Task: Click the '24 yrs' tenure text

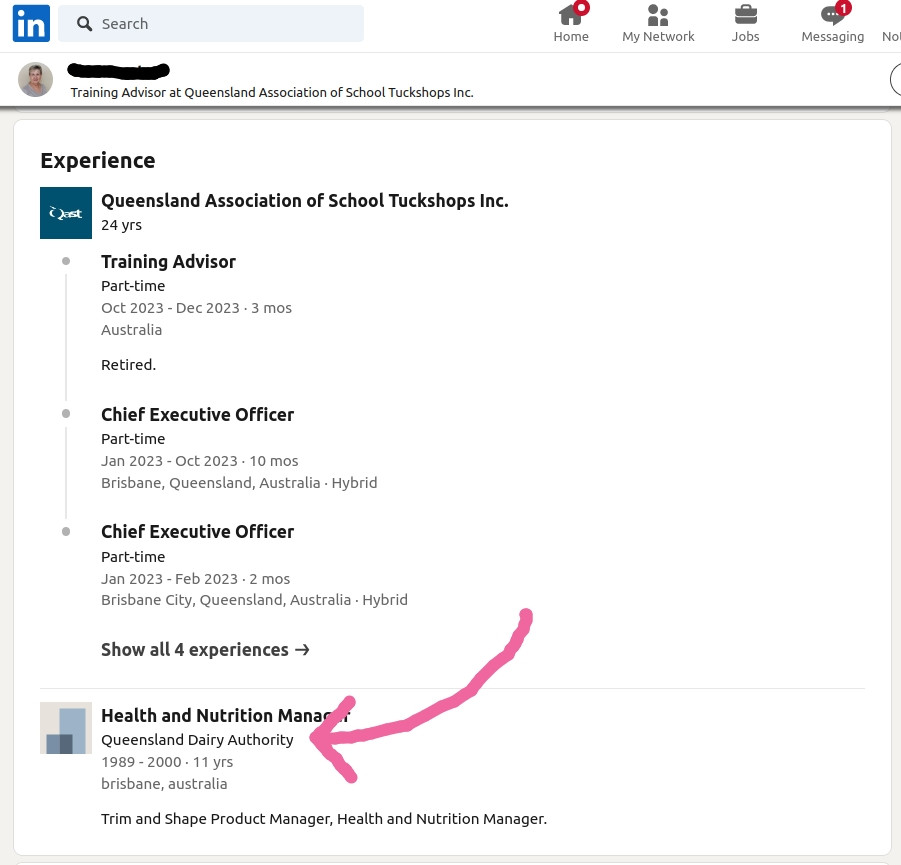Action: 121,225
